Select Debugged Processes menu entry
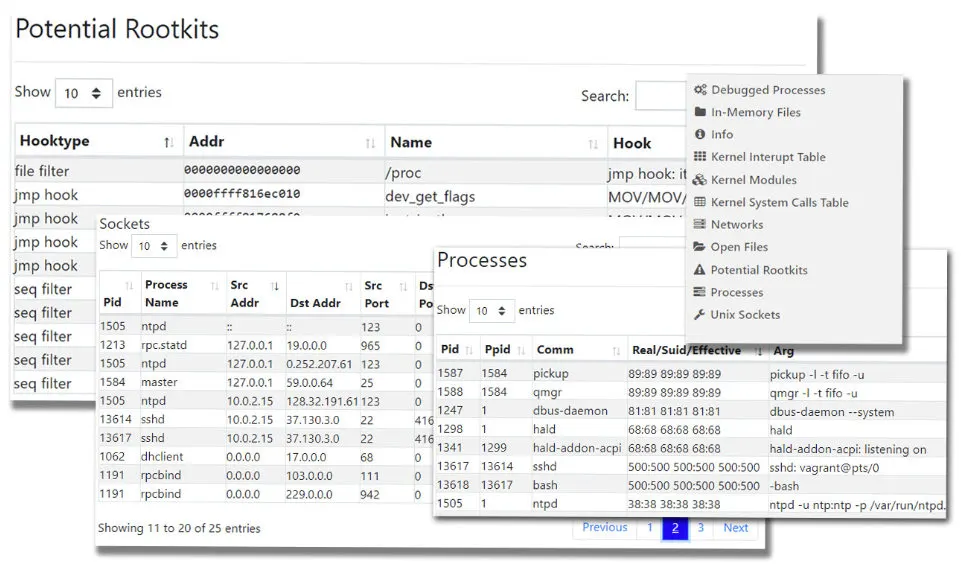This screenshot has height=581, width=961. pos(768,89)
